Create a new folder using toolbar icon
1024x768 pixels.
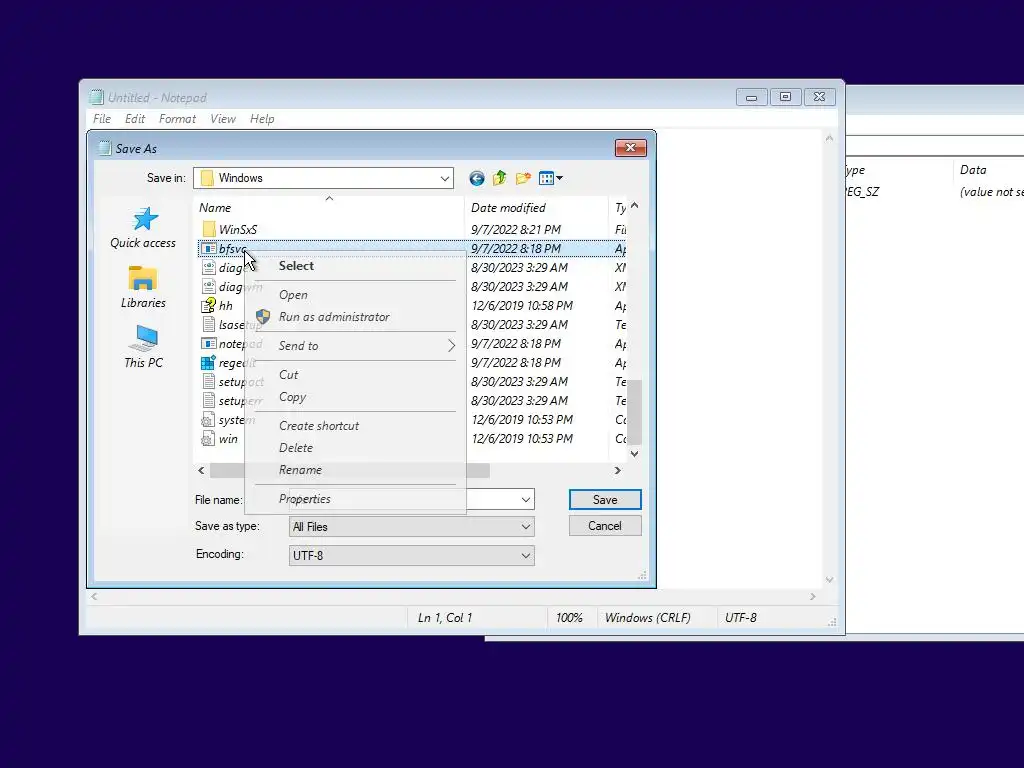[x=523, y=178]
